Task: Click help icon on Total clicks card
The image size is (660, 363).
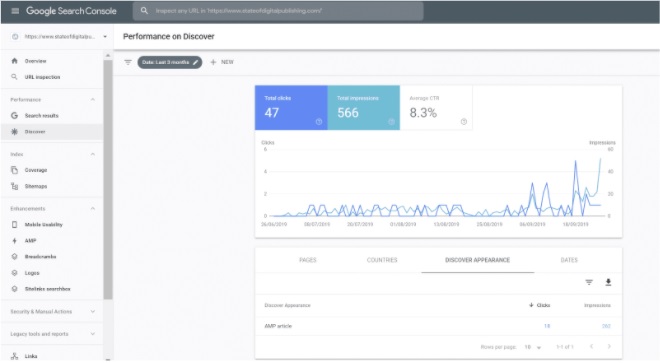Action: tap(319, 122)
